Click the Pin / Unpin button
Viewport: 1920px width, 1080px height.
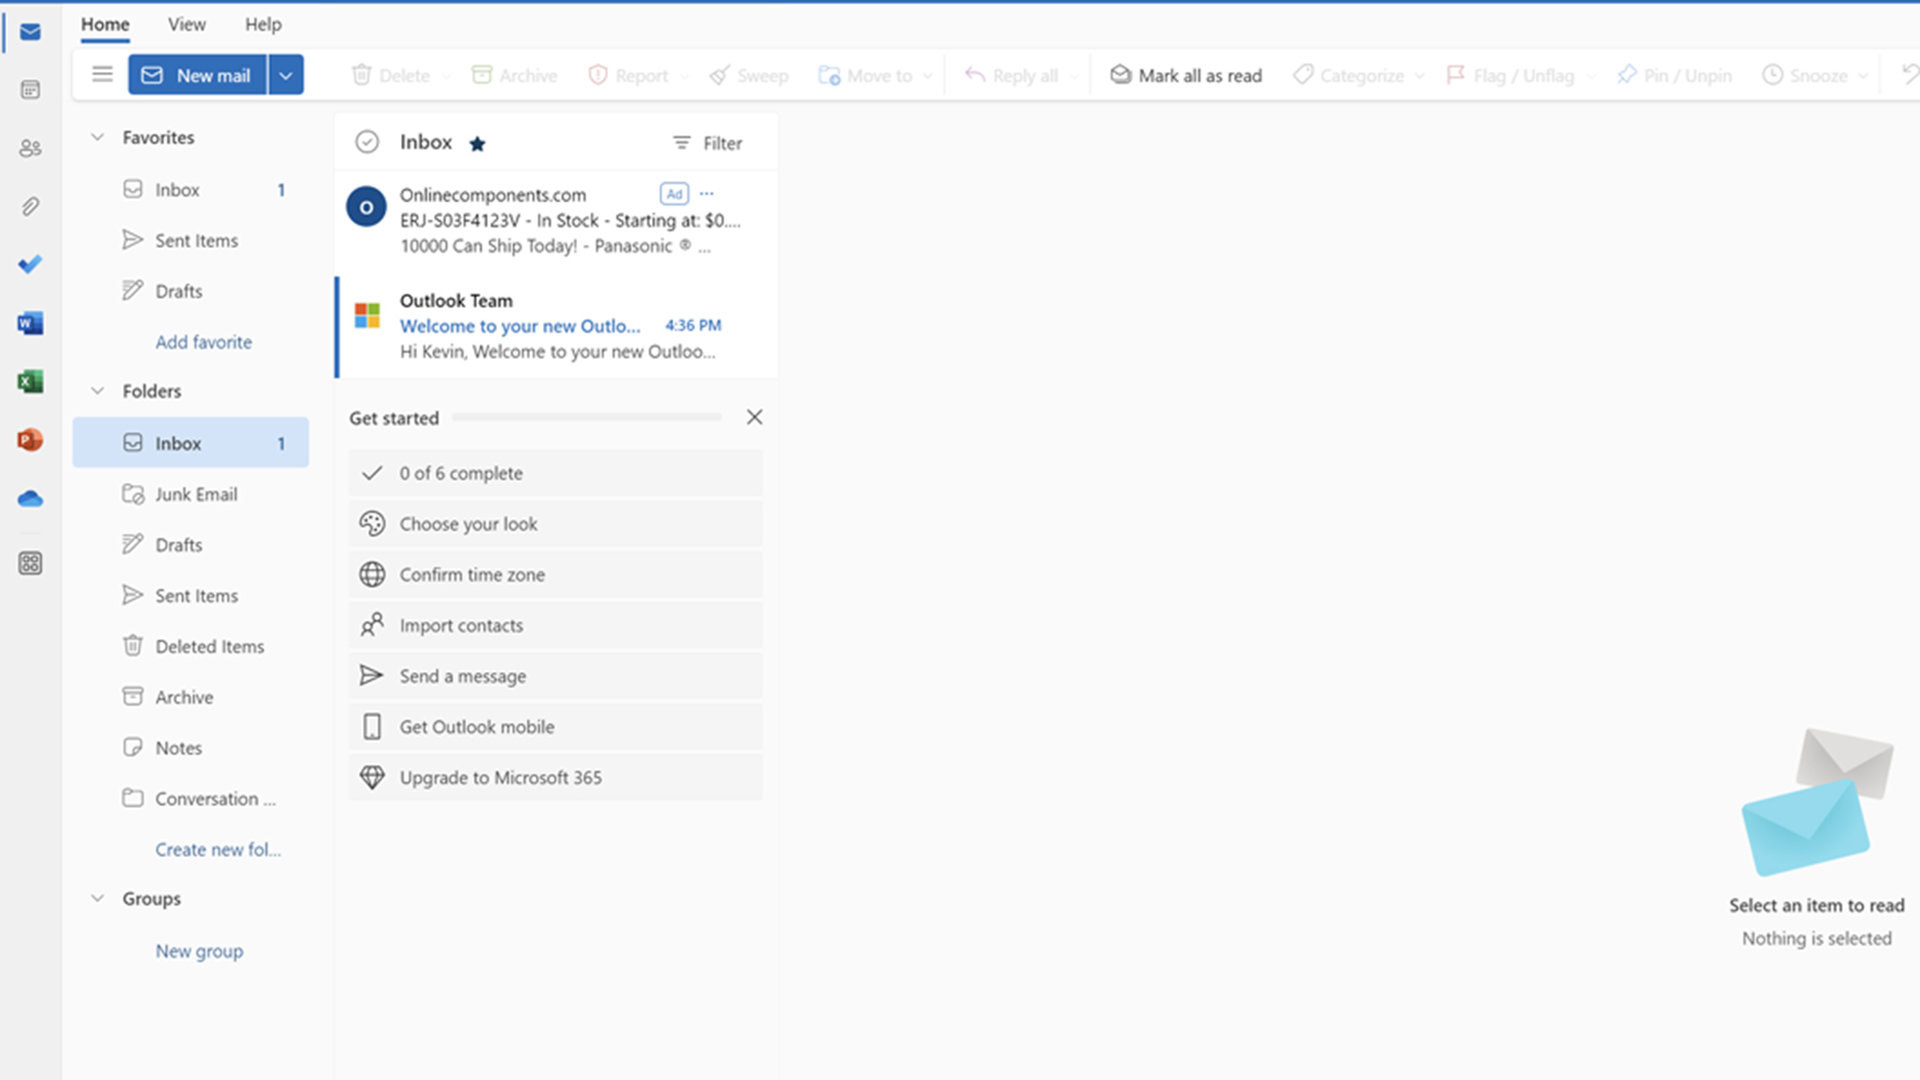pos(1674,75)
